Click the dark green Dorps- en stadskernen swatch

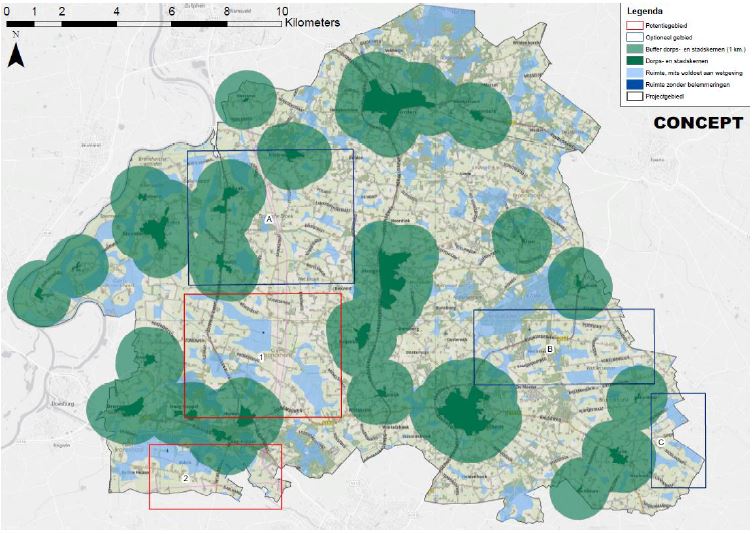pos(632,61)
